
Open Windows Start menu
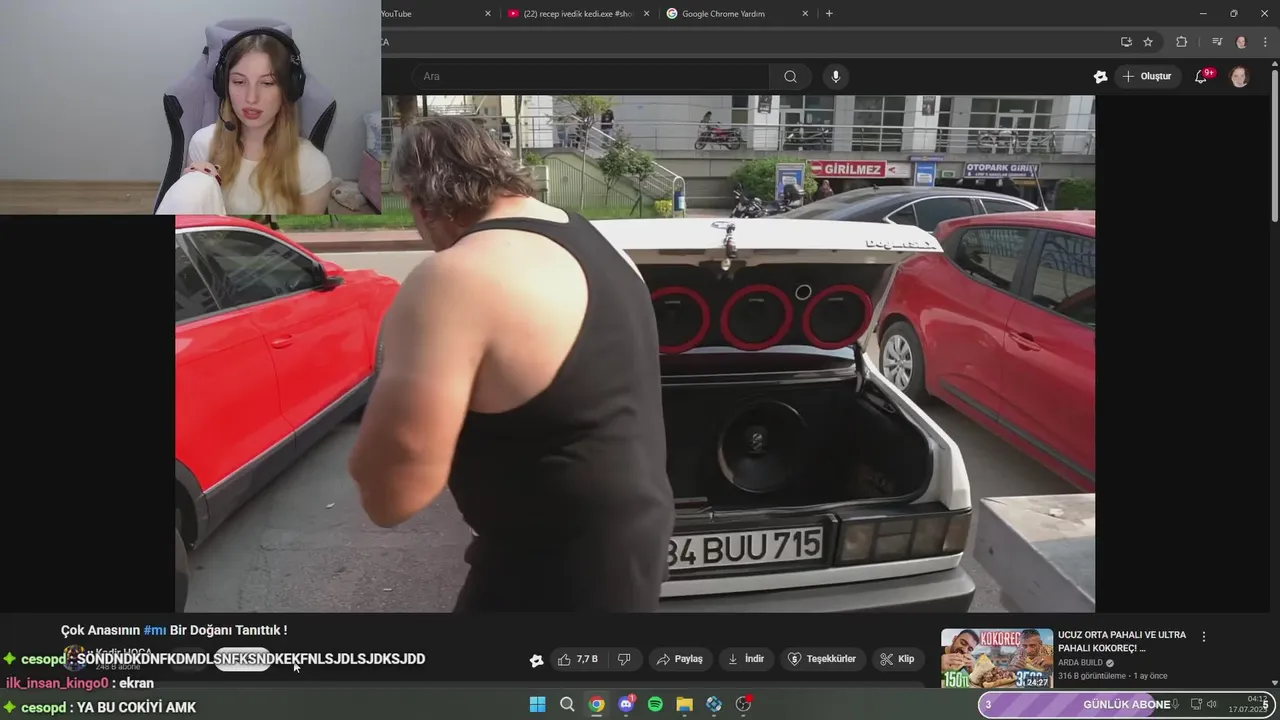tap(537, 704)
